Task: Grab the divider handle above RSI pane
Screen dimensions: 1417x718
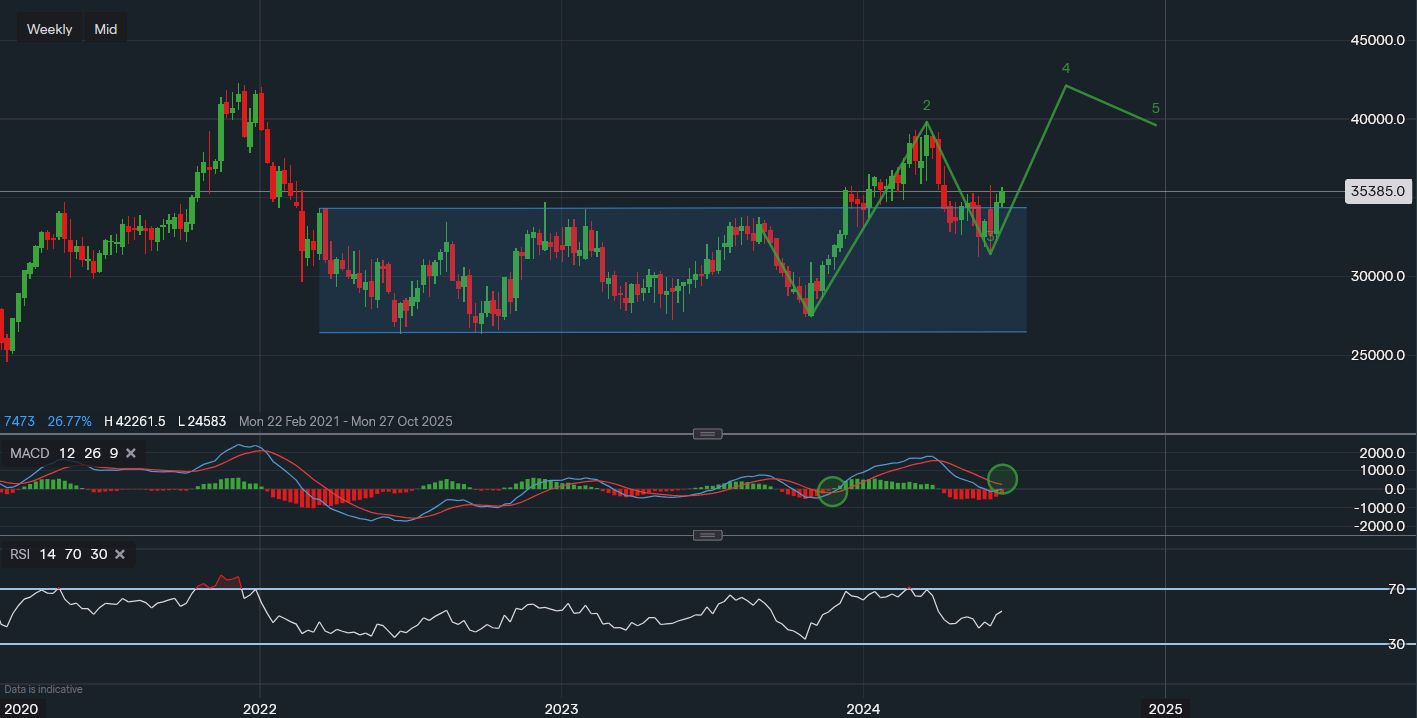Action: [x=707, y=535]
